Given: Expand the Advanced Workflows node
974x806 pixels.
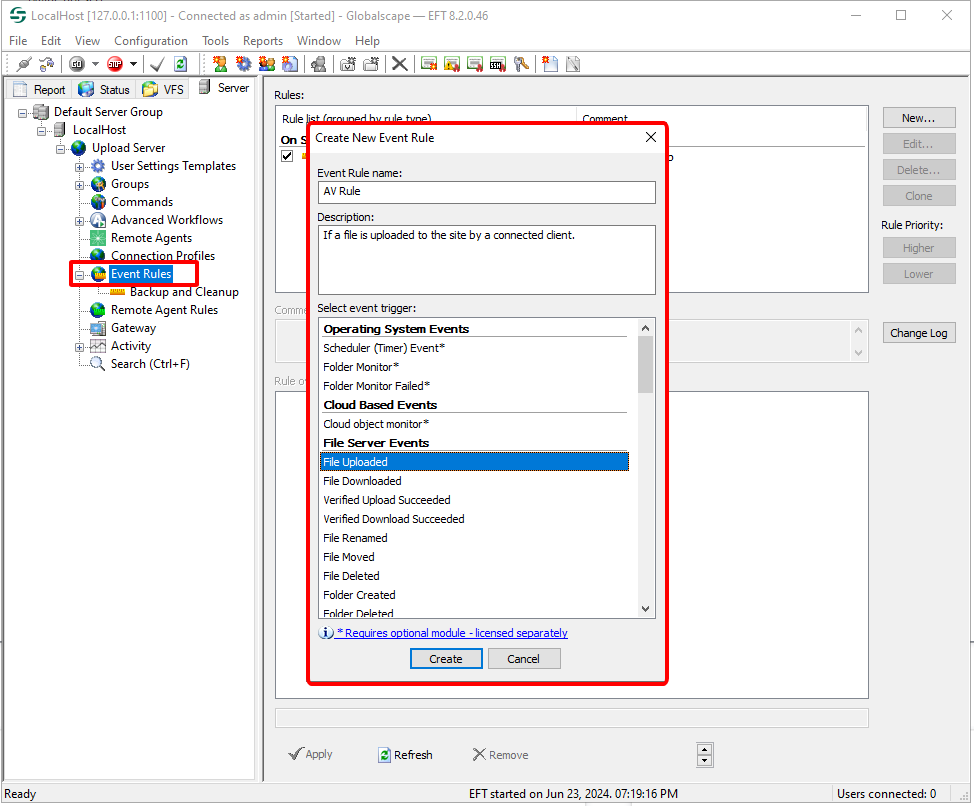Looking at the screenshot, I should (x=80, y=221).
